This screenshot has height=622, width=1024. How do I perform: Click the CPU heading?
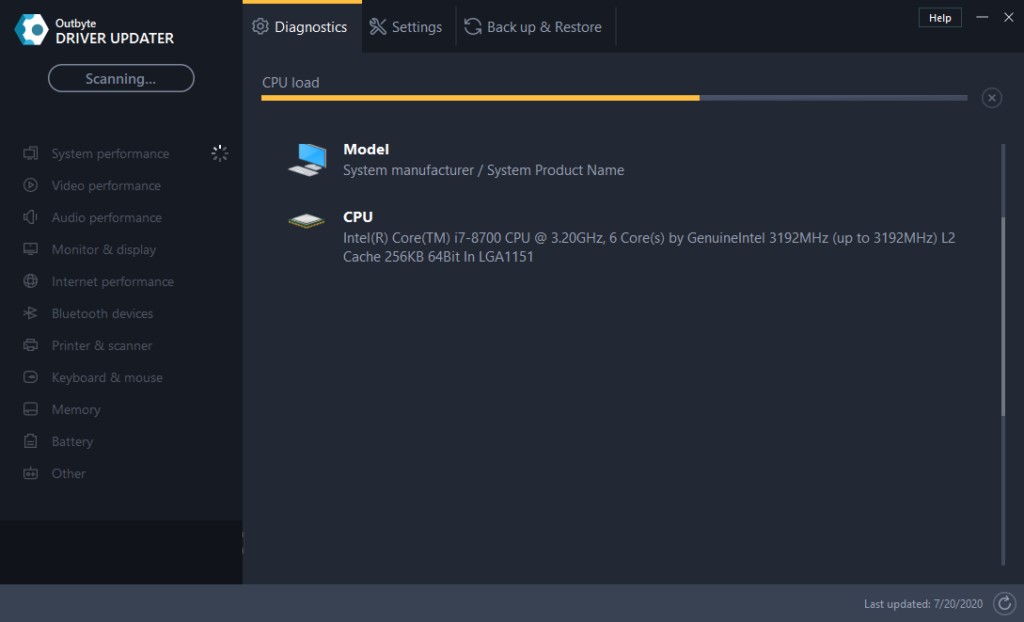point(358,217)
